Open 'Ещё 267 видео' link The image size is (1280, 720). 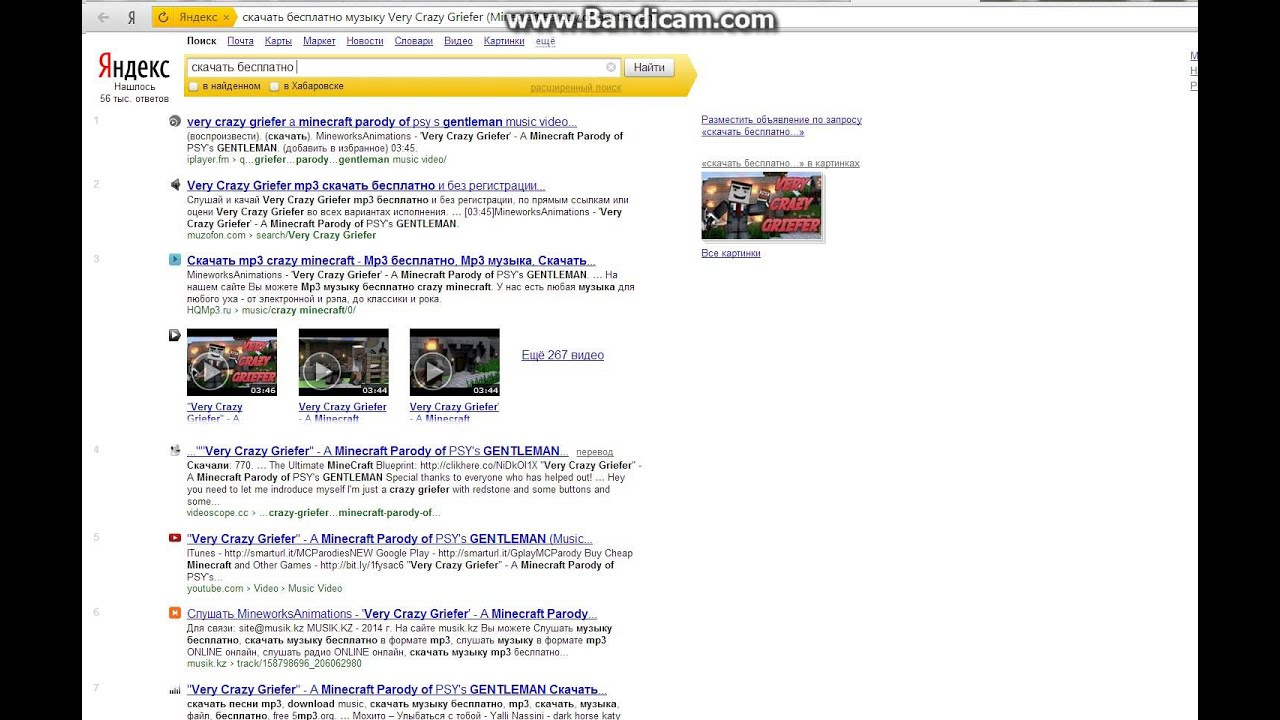tap(563, 355)
